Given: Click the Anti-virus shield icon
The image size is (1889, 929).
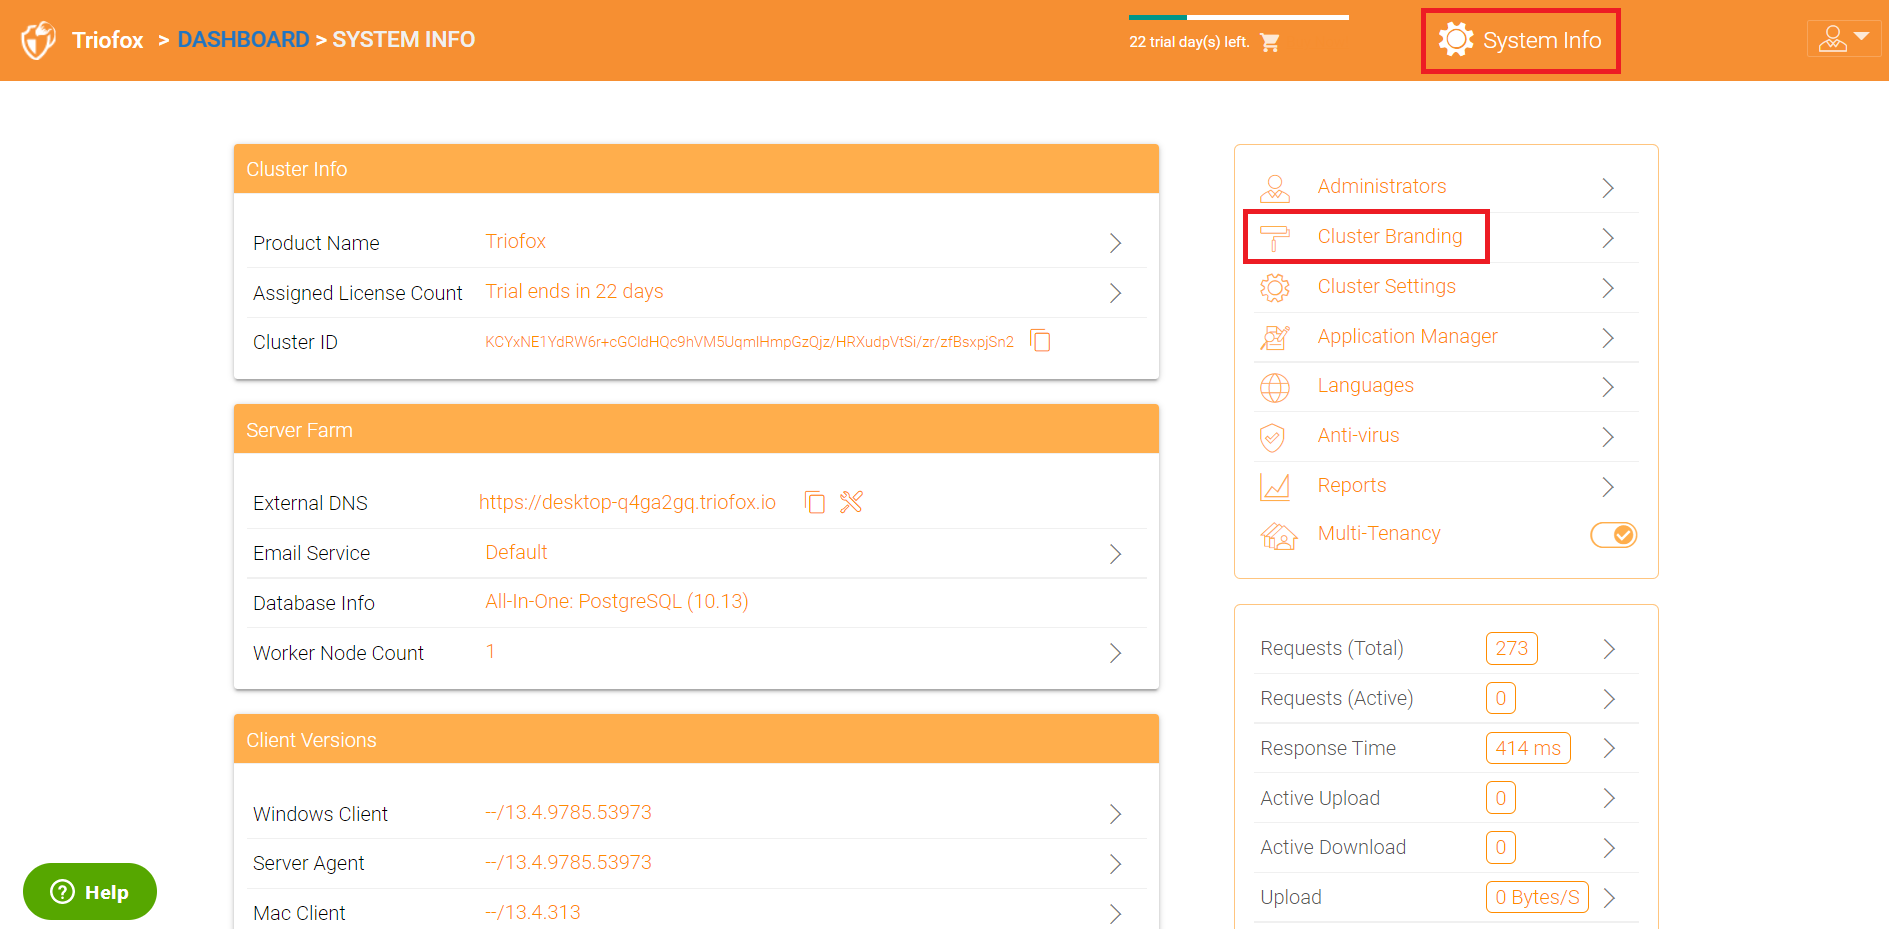Looking at the screenshot, I should click(1273, 437).
